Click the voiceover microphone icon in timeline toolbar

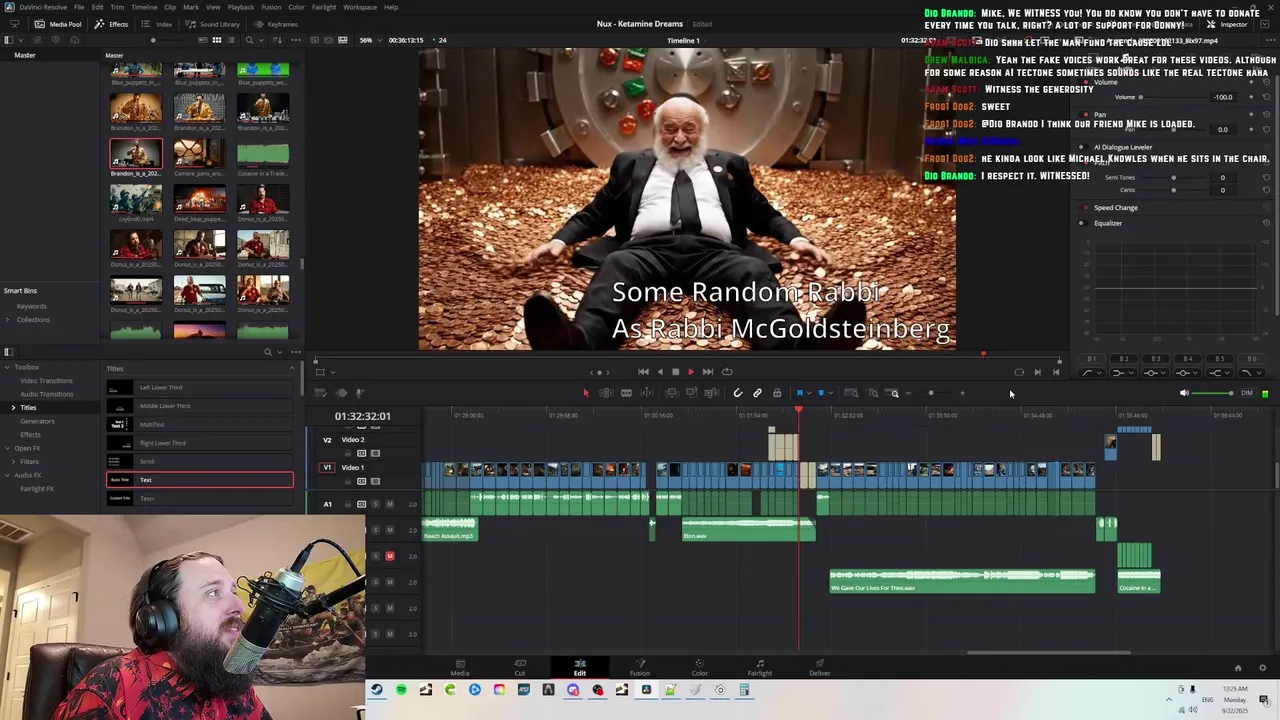click(361, 393)
